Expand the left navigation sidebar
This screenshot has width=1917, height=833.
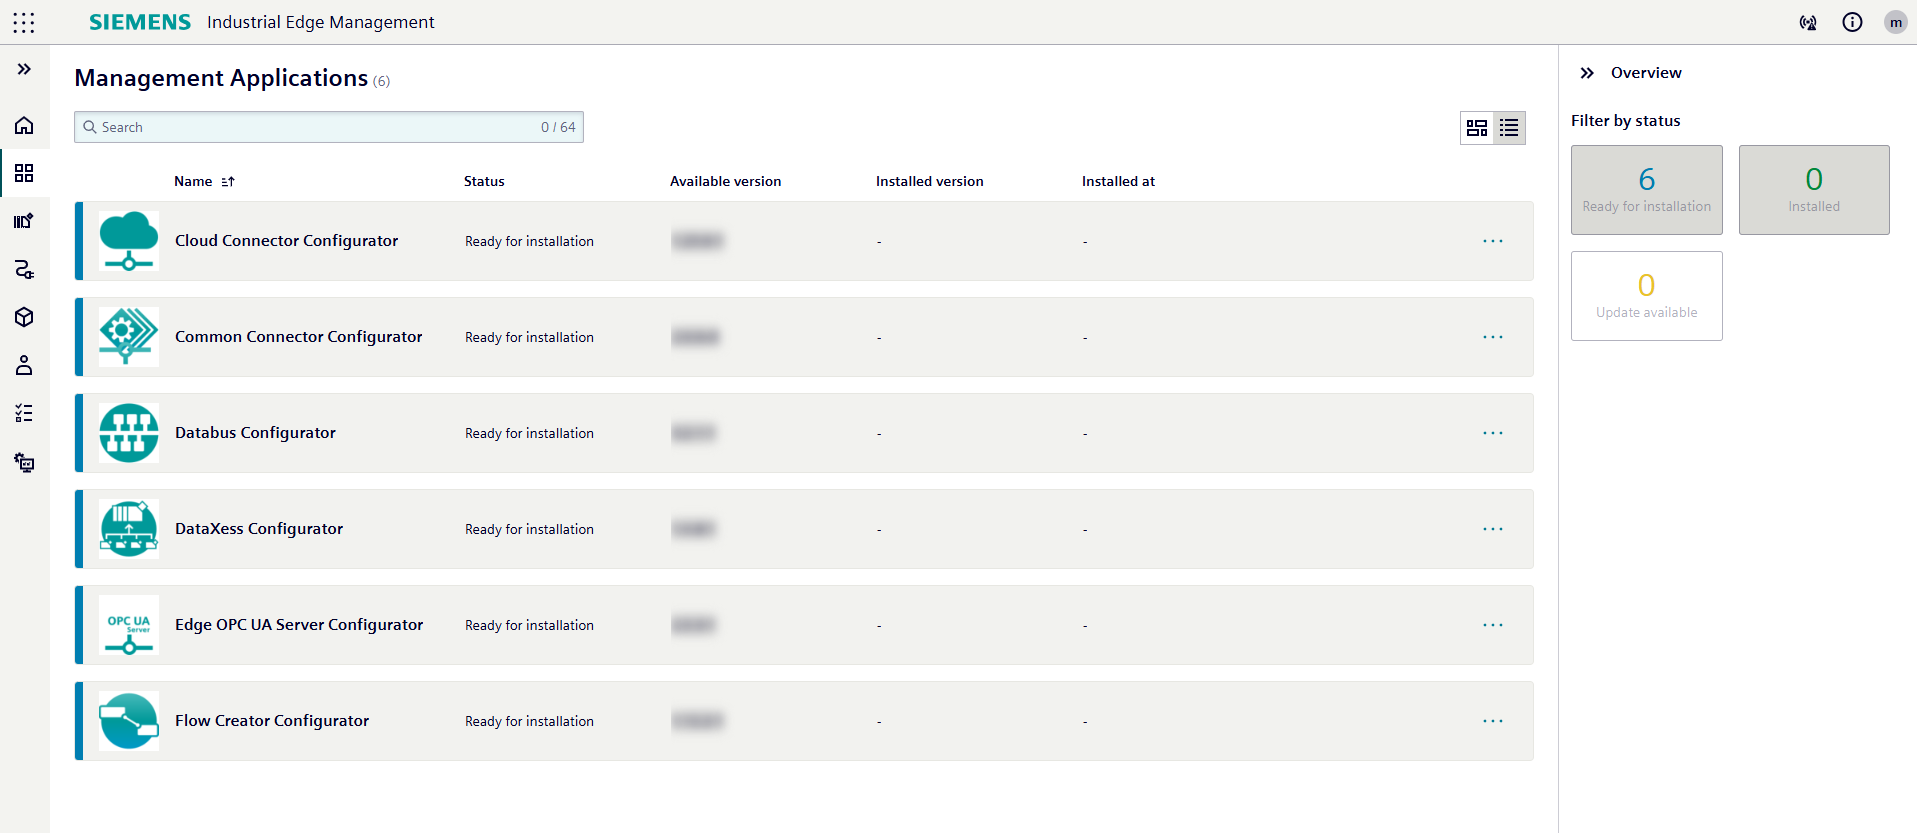pos(24,69)
